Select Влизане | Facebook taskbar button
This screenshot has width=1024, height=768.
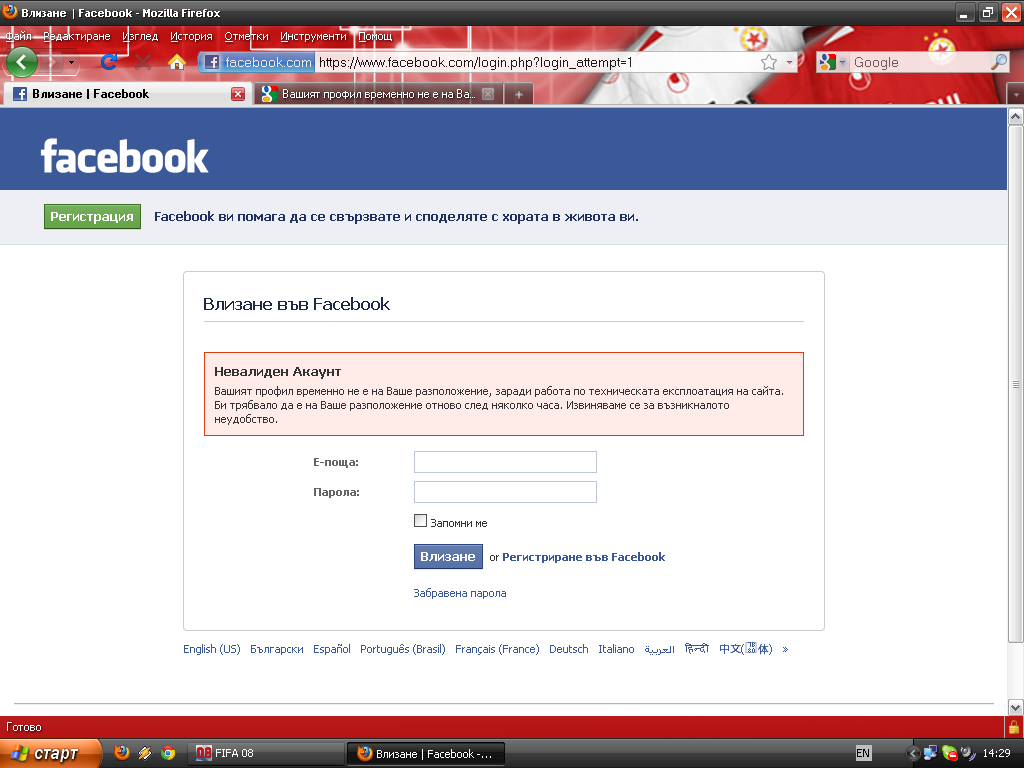click(x=425, y=753)
